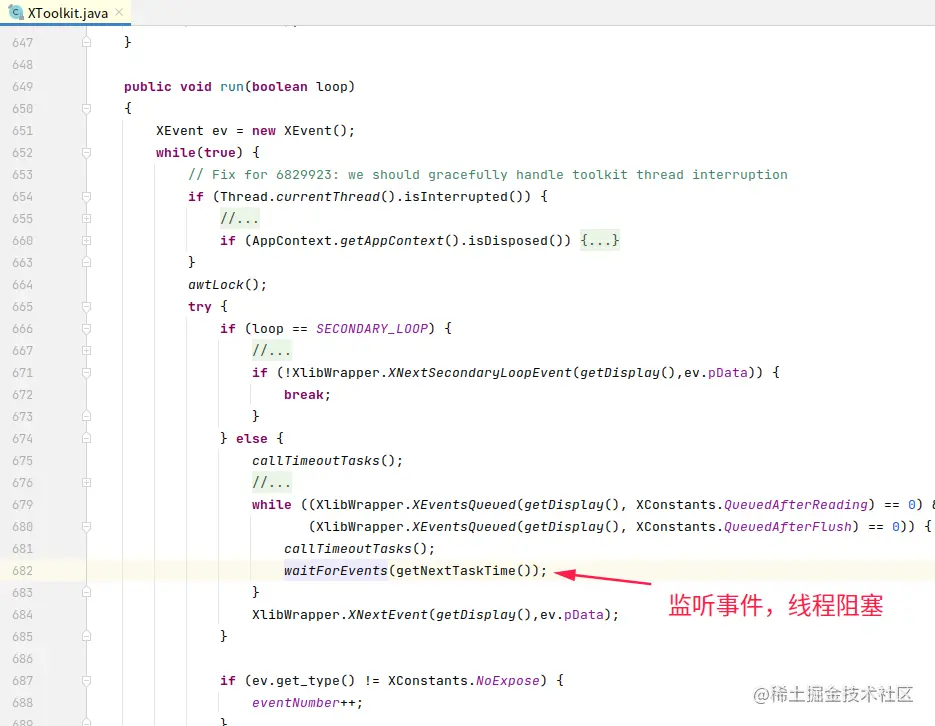Collapse the run method fold at line 650
The height and width of the screenshot is (726, 935).
click(x=86, y=108)
